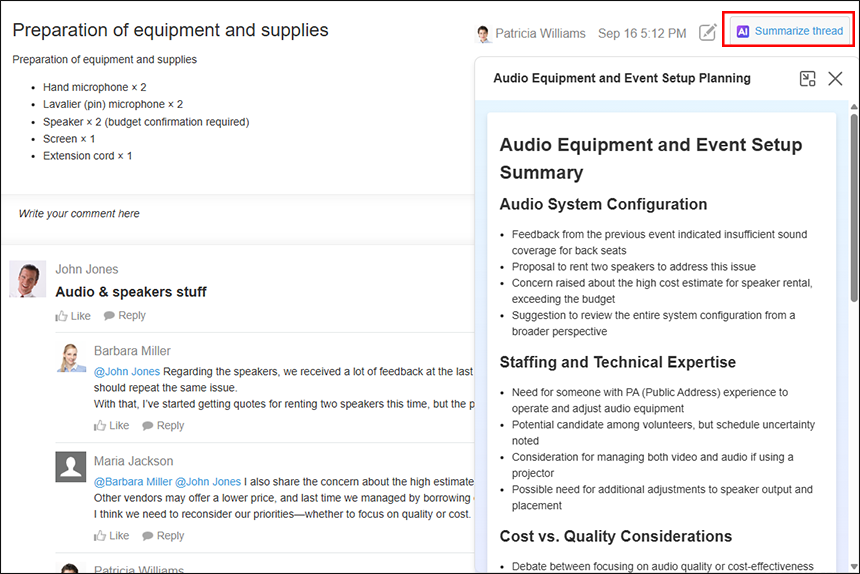Open Barbara Miller's profile picture
The height and width of the screenshot is (574, 860).
(71, 358)
